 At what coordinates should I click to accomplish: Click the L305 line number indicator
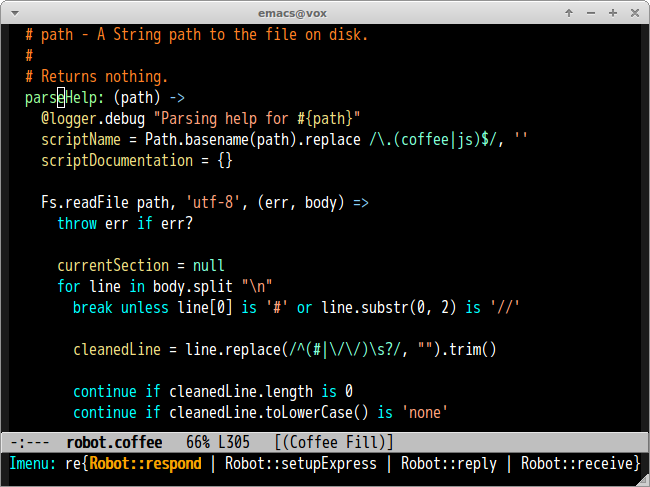point(234,442)
